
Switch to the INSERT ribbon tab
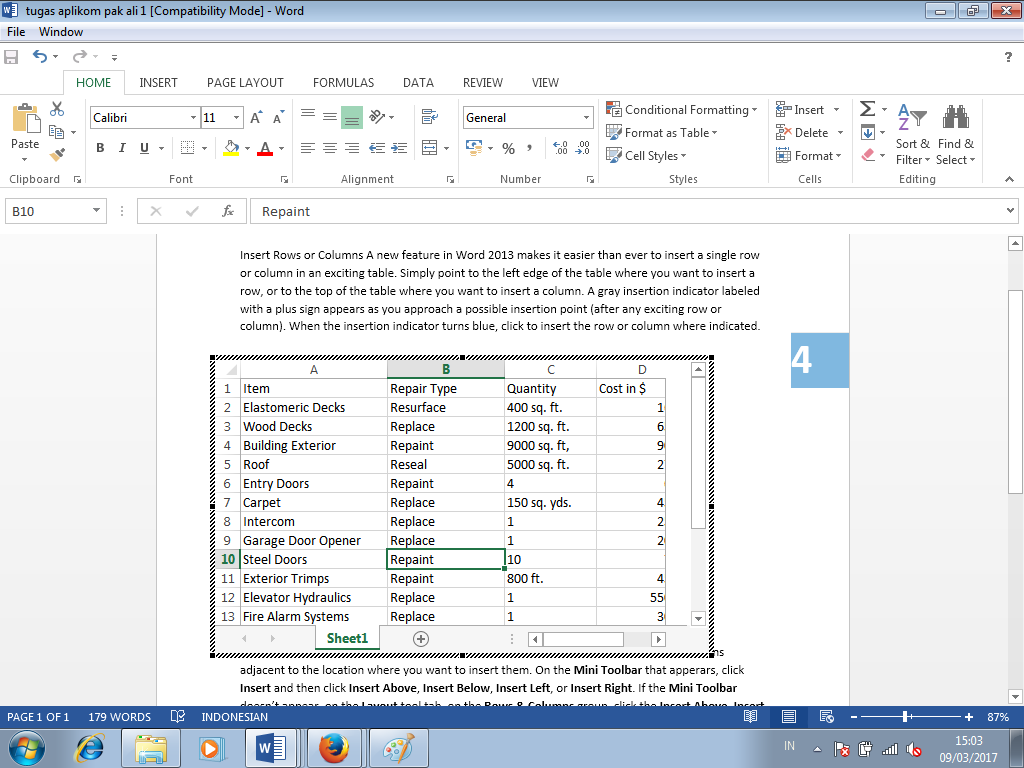click(158, 82)
